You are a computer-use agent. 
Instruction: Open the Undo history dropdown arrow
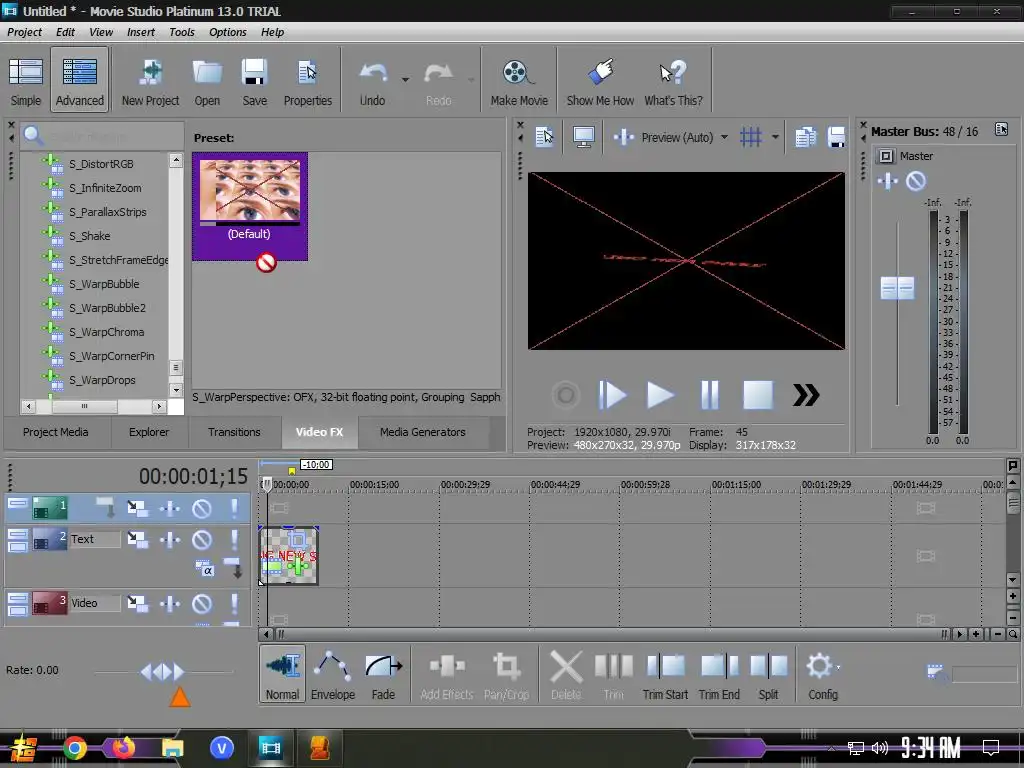405,80
